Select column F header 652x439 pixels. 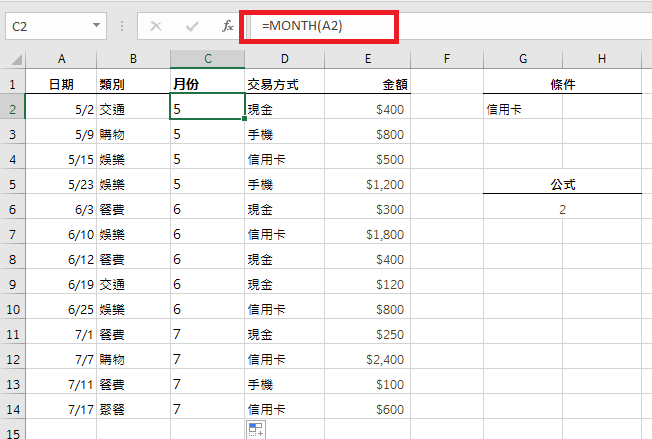coord(447,59)
